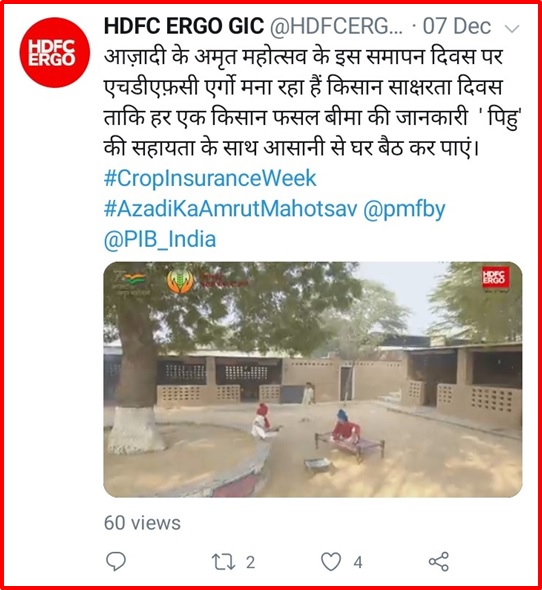Click the HDFC ERGO logo inside video
This screenshot has height=590, width=542.
[x=495, y=277]
